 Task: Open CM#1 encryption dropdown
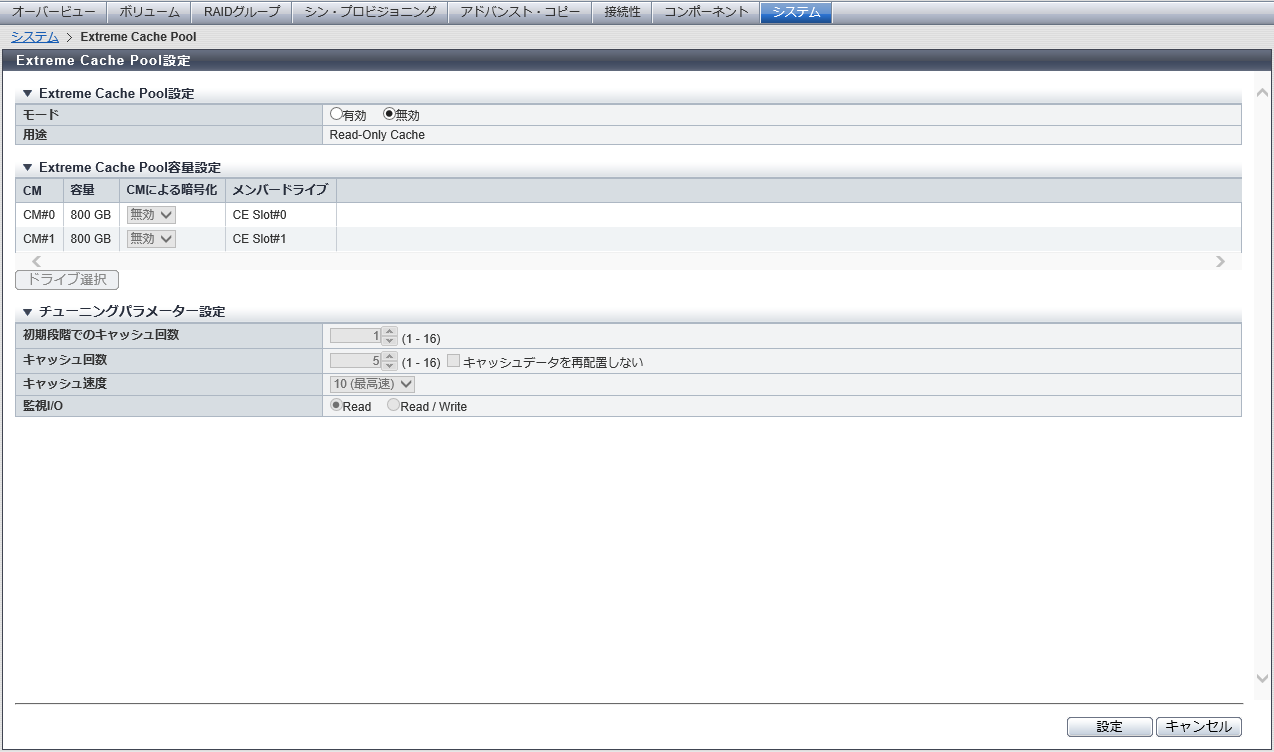click(x=151, y=238)
